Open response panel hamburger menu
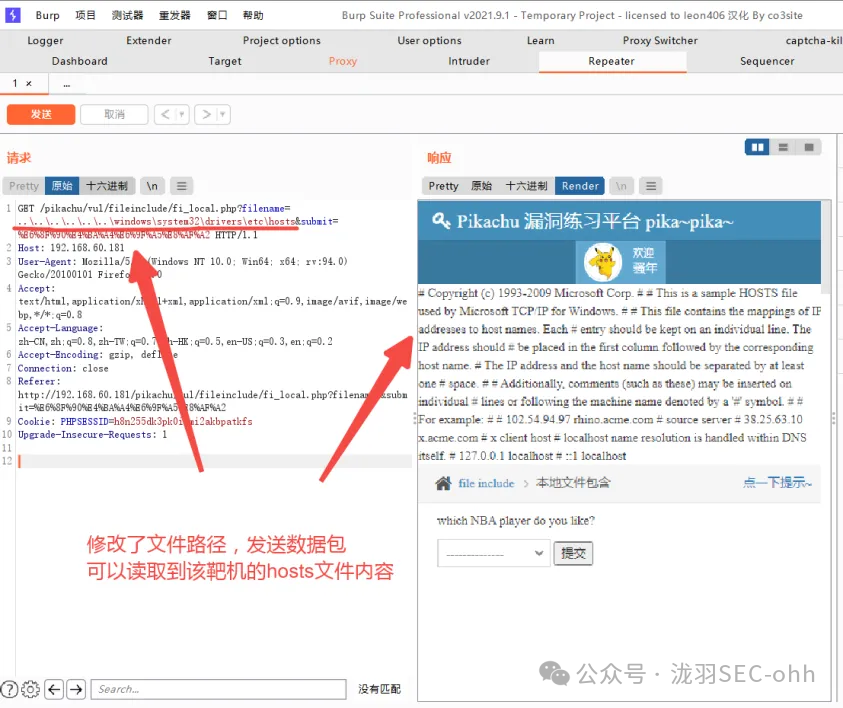The image size is (843, 708). point(651,186)
